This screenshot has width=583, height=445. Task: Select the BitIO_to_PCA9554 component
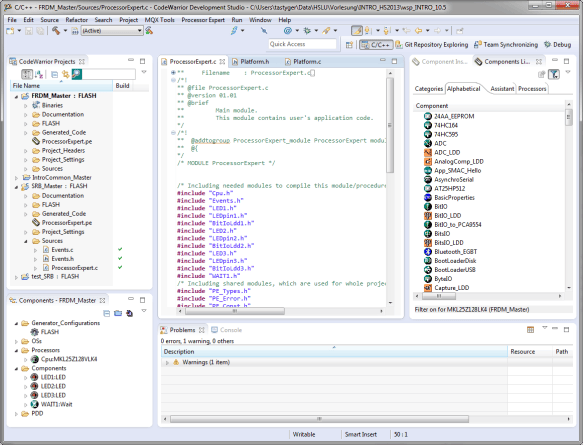tap(457, 225)
